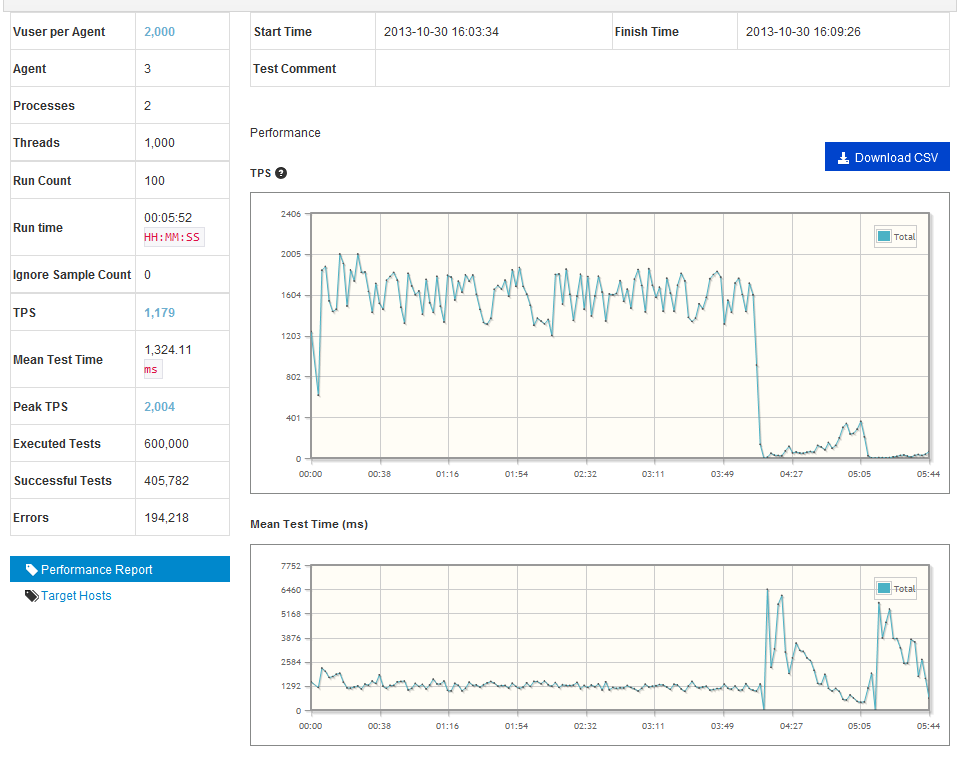Download the CSV report
The height and width of the screenshot is (760, 974).
(x=887, y=157)
